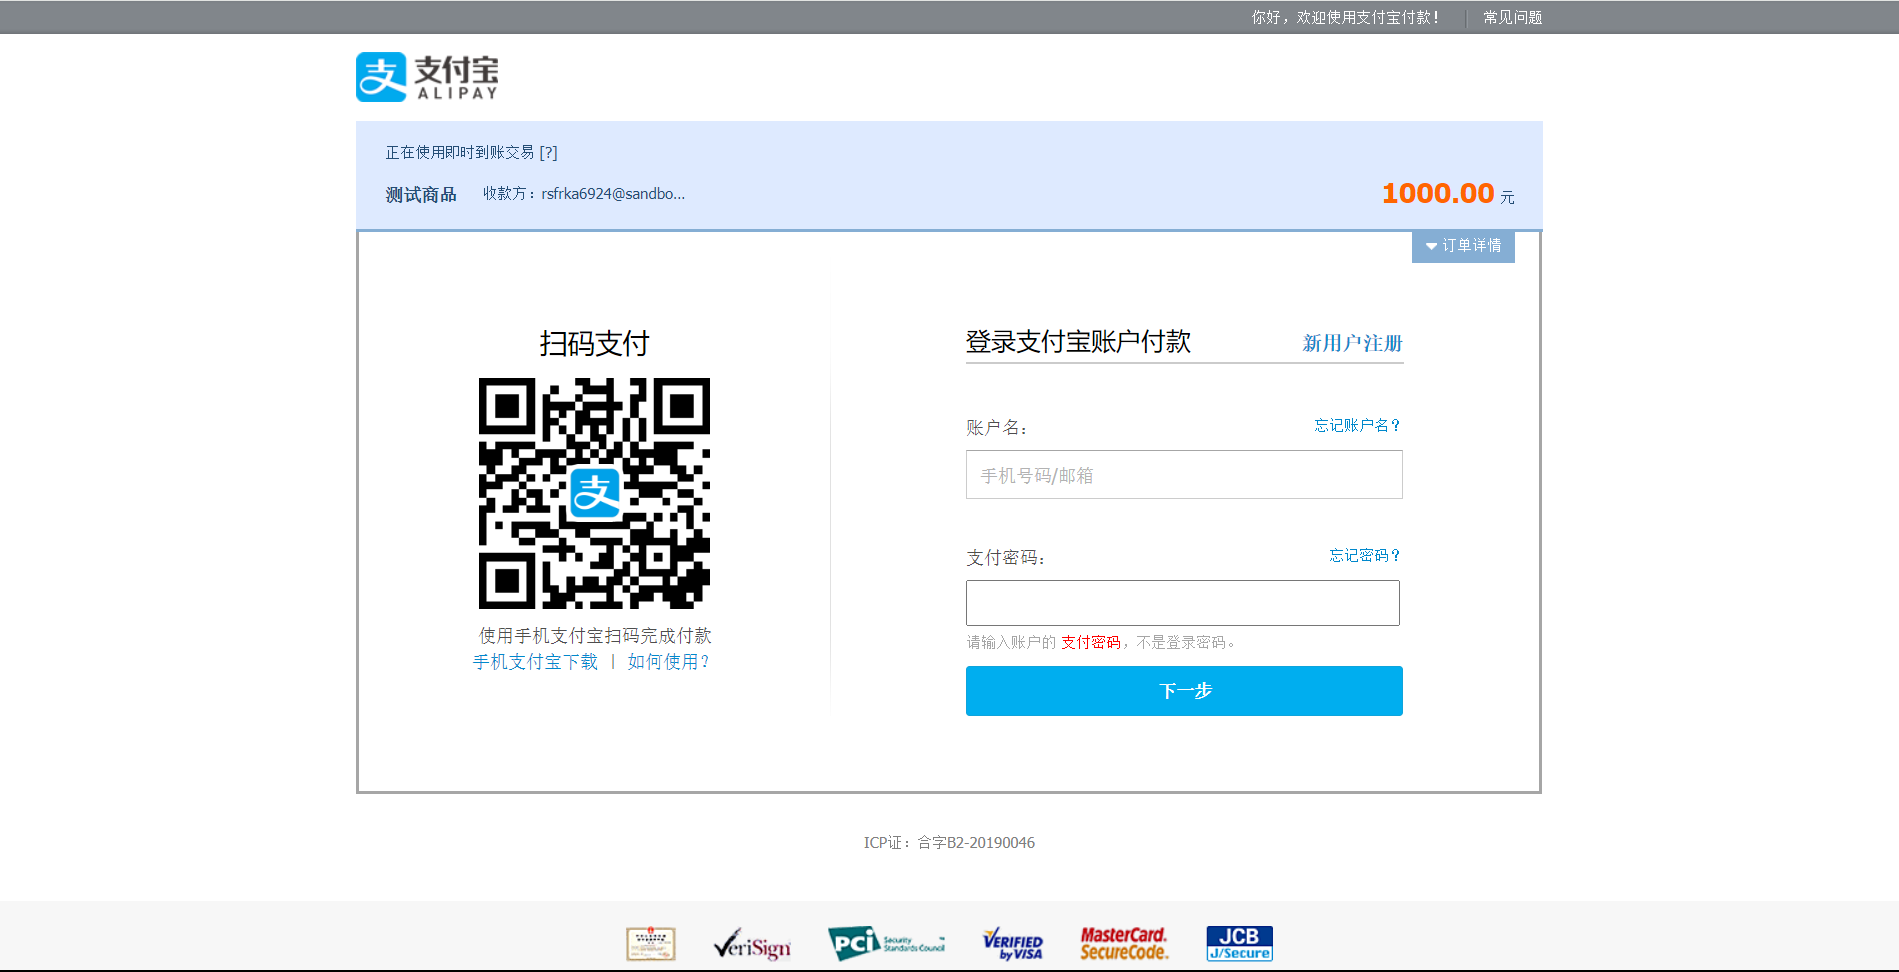This screenshot has height=972, width=1899.
Task: Click the 下一步 next step button
Action: point(1183,690)
